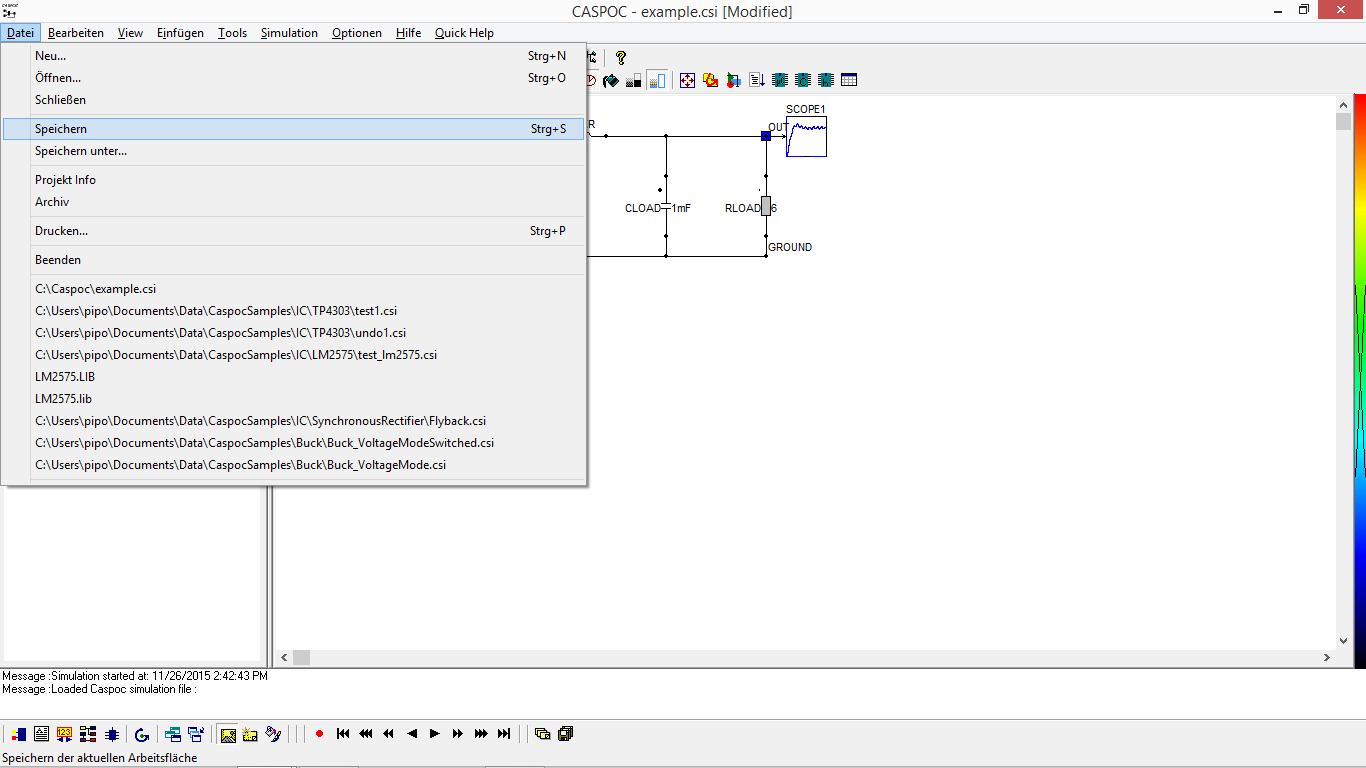1366x768 pixels.
Task: Click the text list with down-arrow icon
Action: pyautogui.click(x=757, y=80)
